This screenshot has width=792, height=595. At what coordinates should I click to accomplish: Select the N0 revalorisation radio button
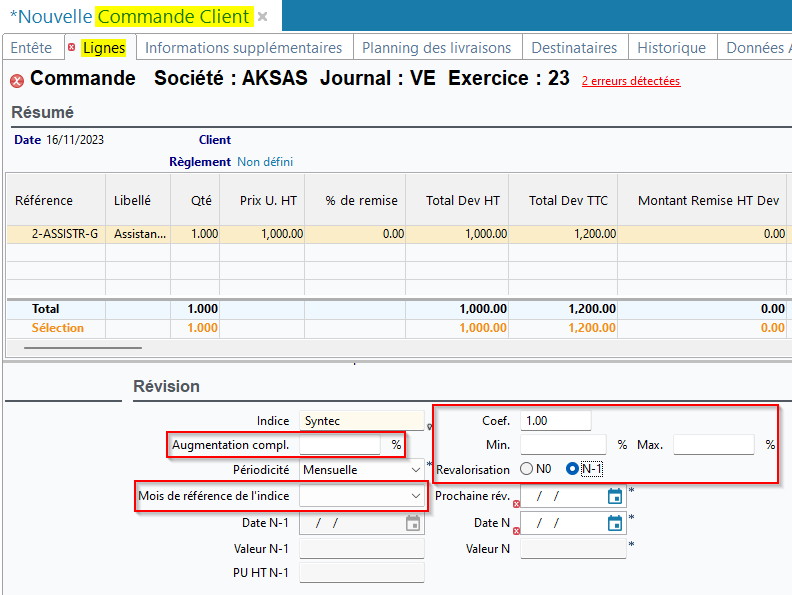(x=528, y=469)
